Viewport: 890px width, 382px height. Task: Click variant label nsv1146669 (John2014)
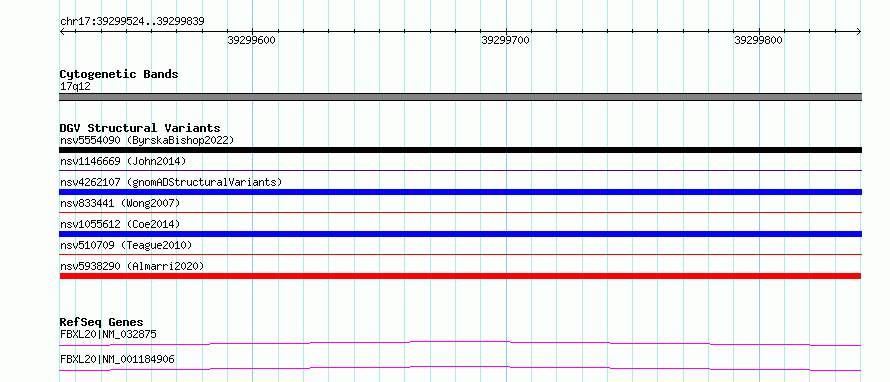click(123, 161)
